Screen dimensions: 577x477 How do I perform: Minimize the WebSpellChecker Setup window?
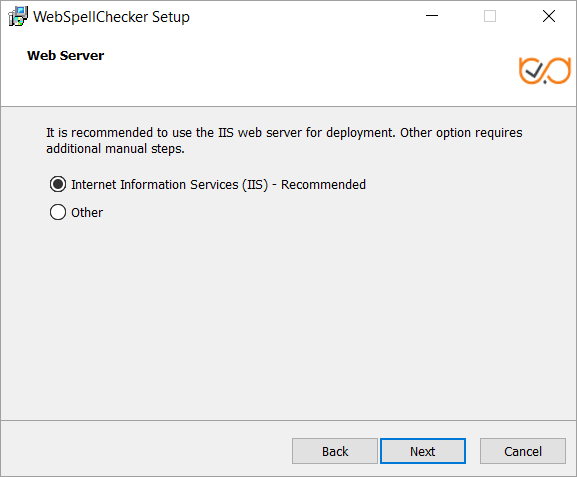click(432, 16)
